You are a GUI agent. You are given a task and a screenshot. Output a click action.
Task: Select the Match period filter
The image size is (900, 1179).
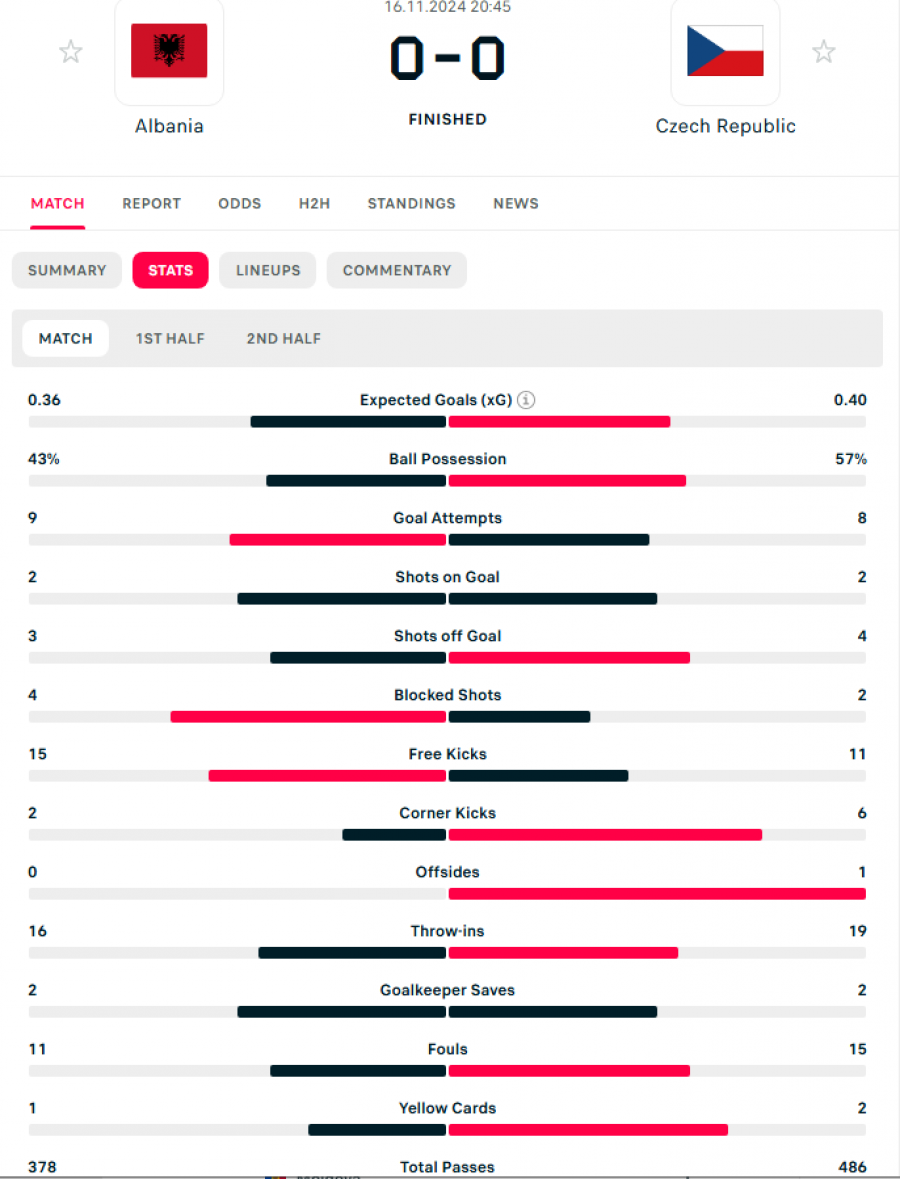[x=65, y=338]
